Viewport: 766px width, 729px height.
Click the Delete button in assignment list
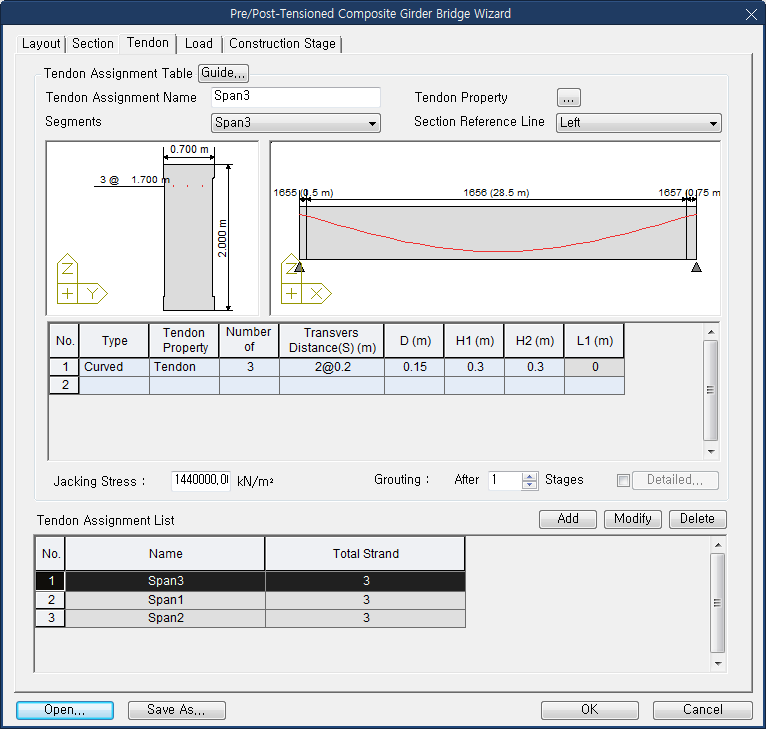click(x=697, y=519)
